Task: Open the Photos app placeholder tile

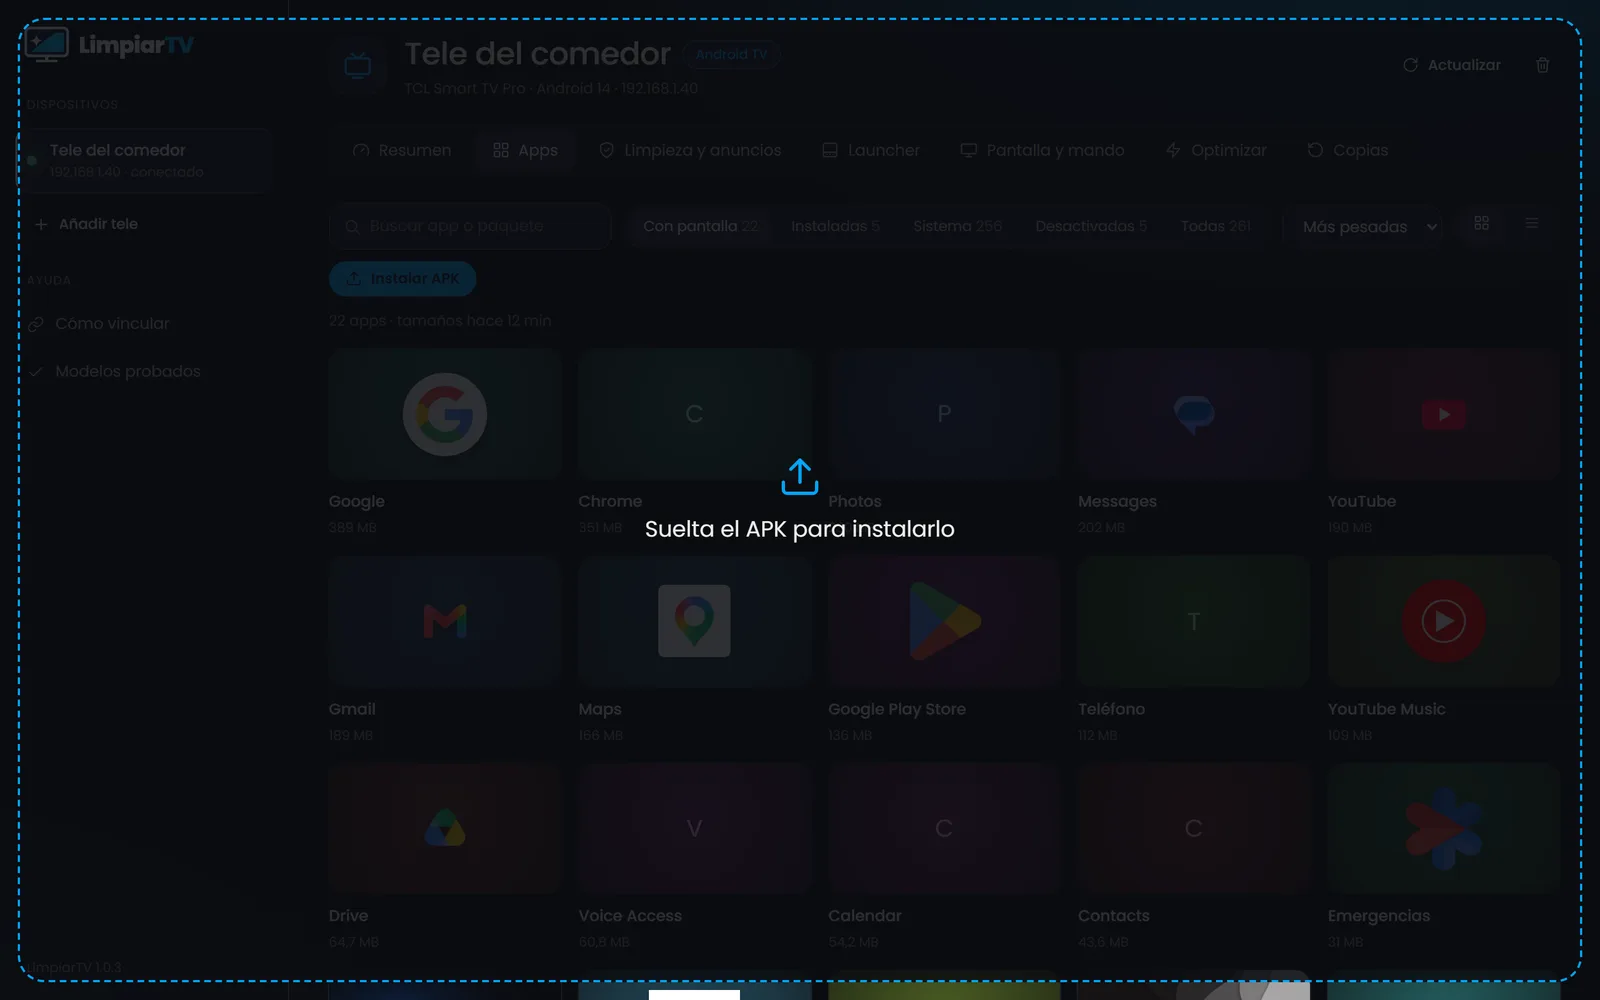Action: 944,414
